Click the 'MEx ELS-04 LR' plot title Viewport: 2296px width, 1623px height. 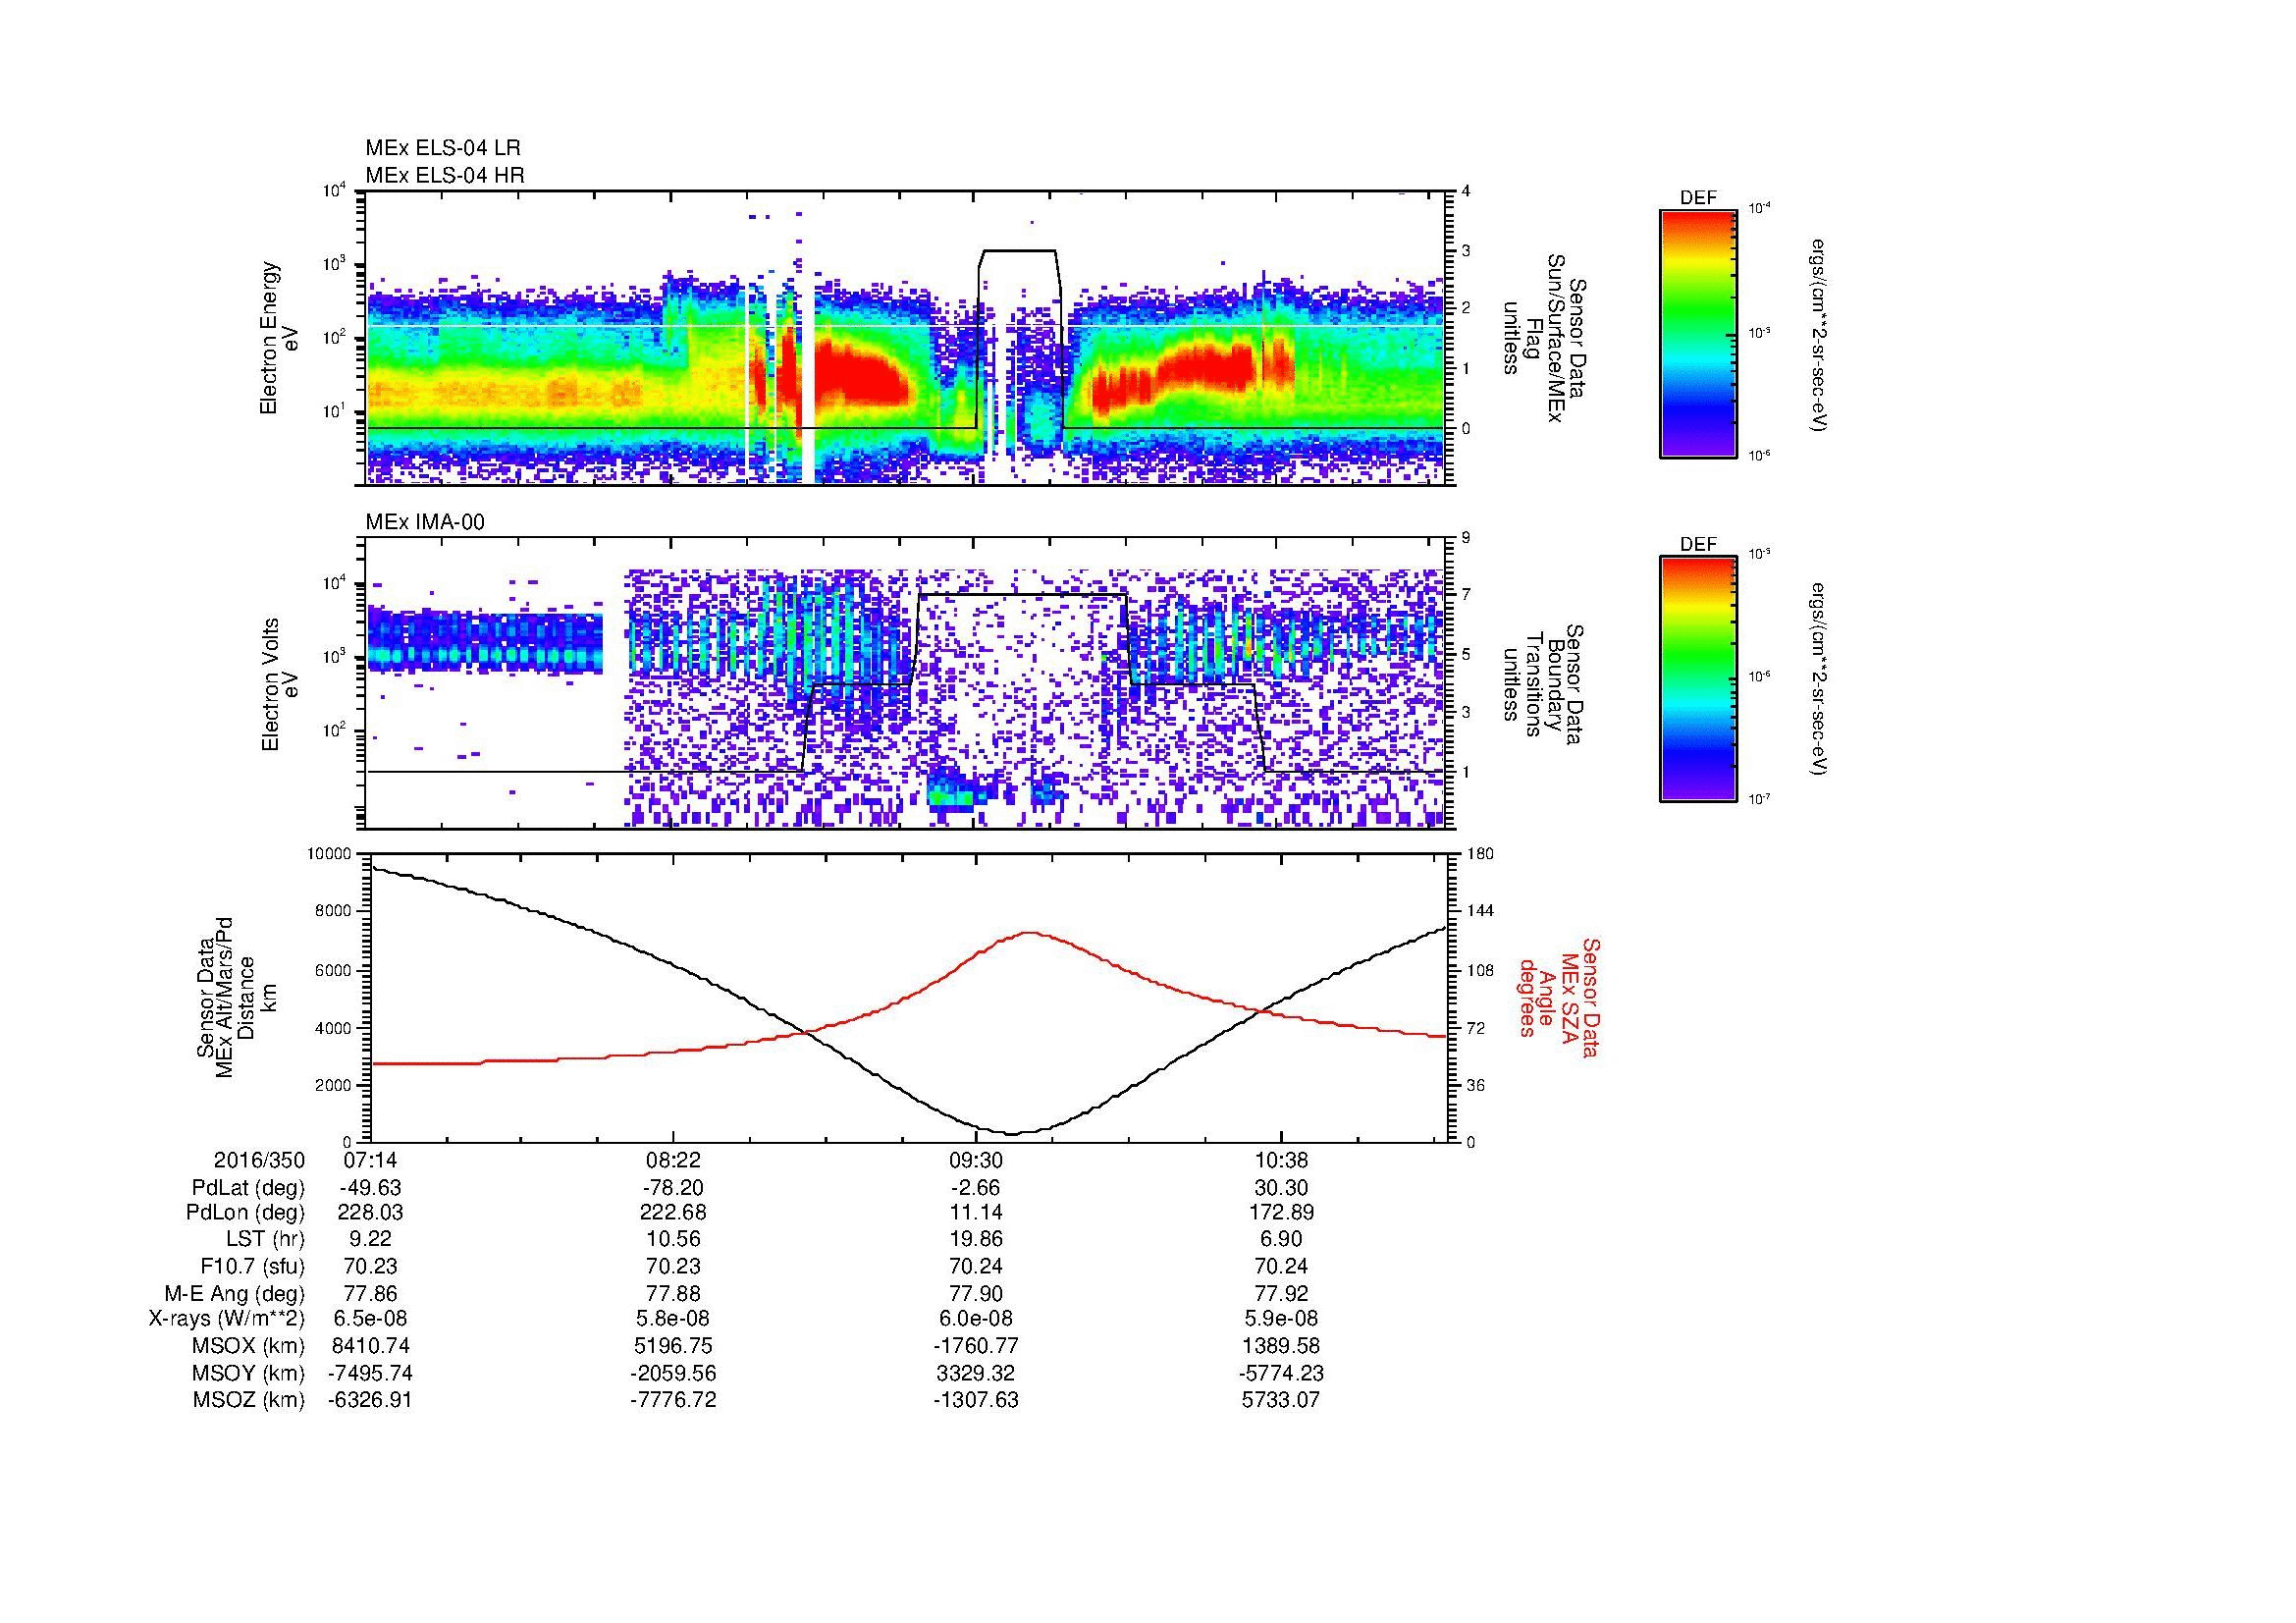(443, 148)
